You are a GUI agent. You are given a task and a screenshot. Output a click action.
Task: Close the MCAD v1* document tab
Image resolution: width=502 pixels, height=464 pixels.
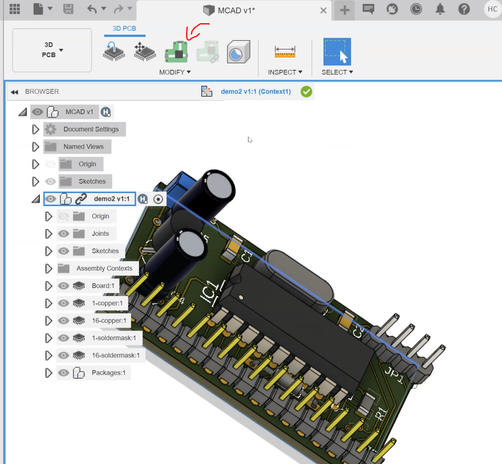point(323,11)
